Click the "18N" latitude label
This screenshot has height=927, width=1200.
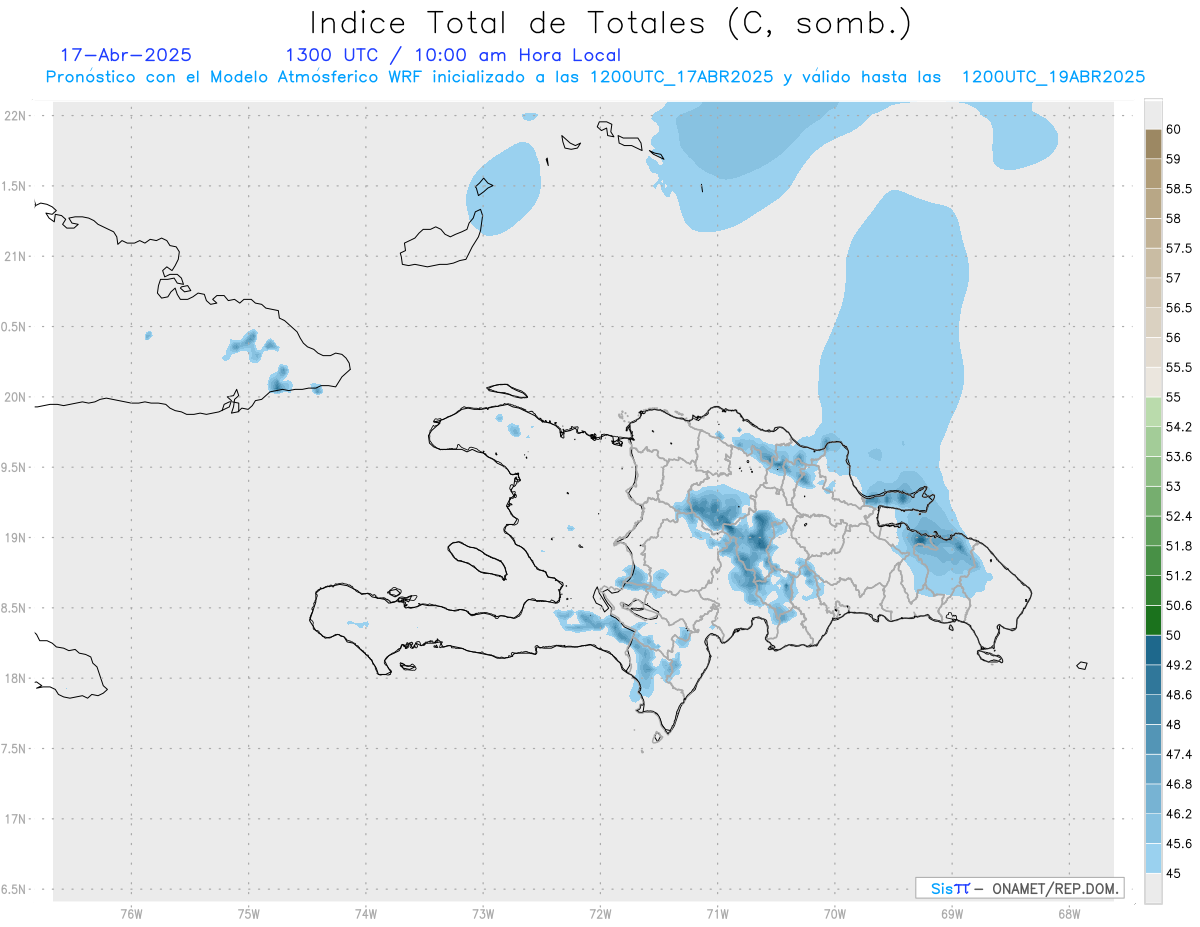15,679
